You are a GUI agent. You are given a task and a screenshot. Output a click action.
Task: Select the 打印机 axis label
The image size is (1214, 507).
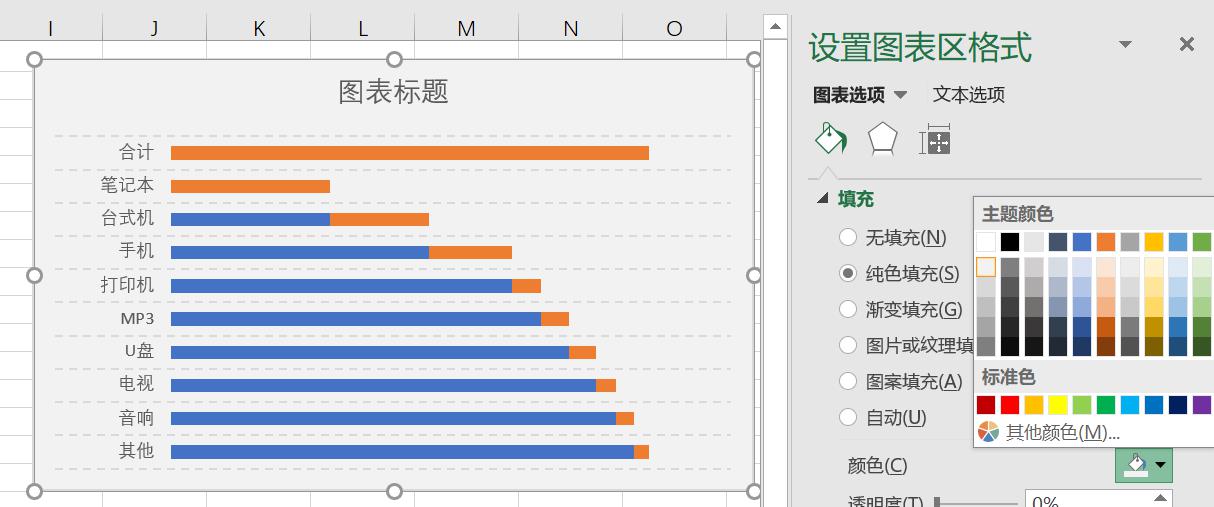pos(128,285)
